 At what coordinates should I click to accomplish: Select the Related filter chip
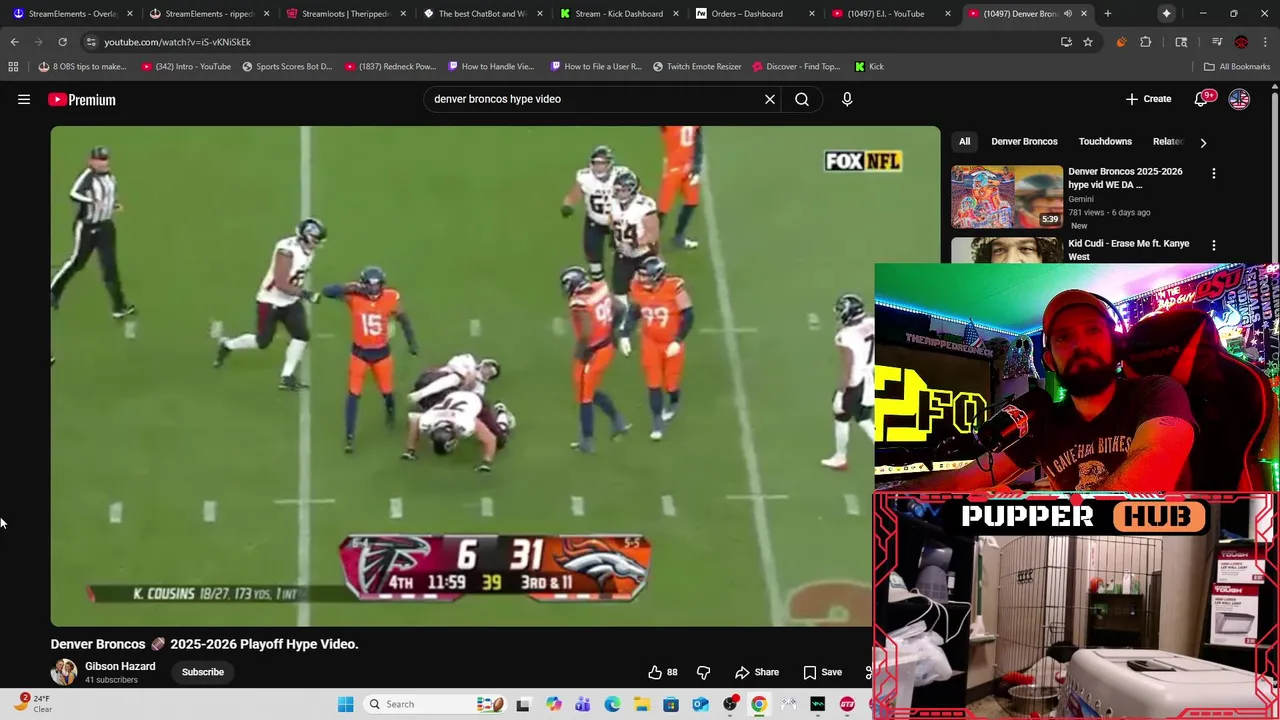pyautogui.click(x=1166, y=141)
